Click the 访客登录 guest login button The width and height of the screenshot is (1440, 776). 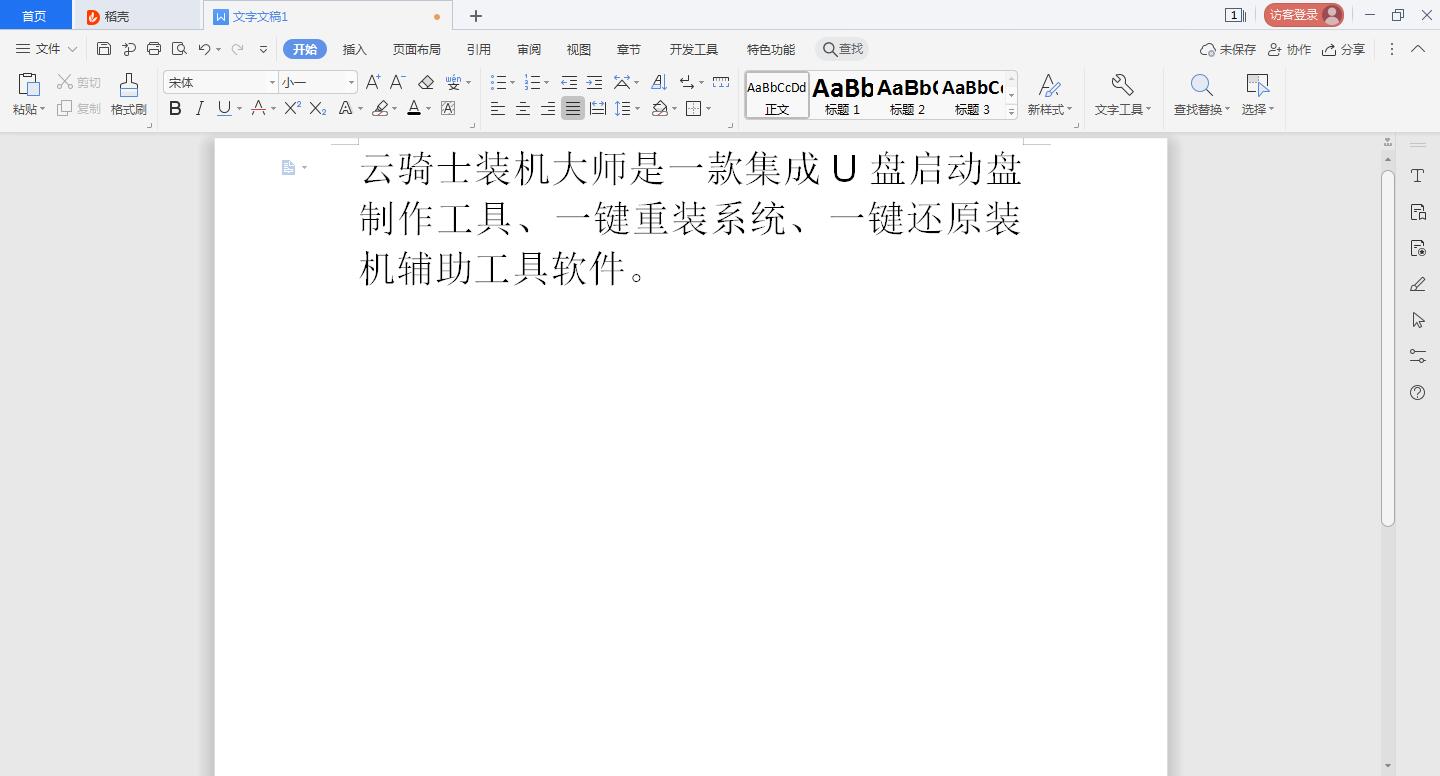[x=1304, y=15]
